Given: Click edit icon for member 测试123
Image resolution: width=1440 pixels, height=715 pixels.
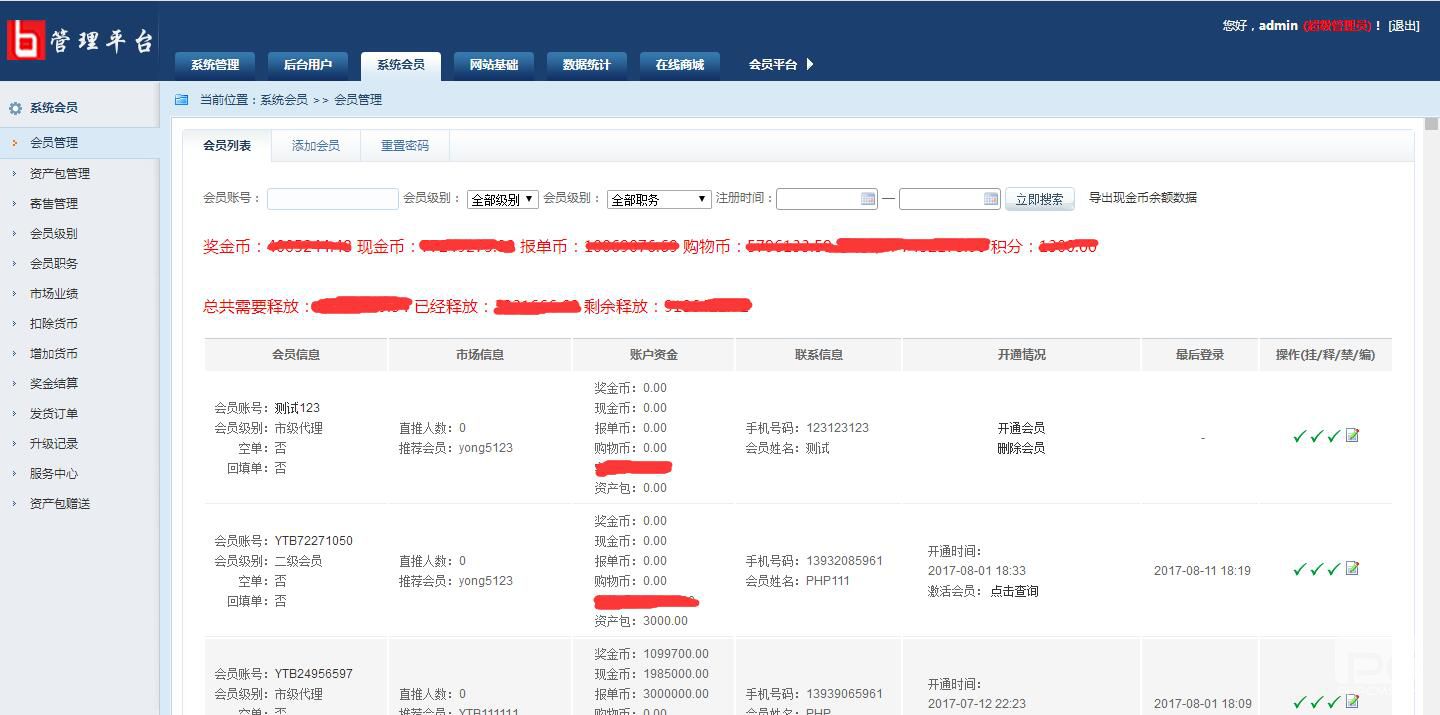Looking at the screenshot, I should point(1352,436).
